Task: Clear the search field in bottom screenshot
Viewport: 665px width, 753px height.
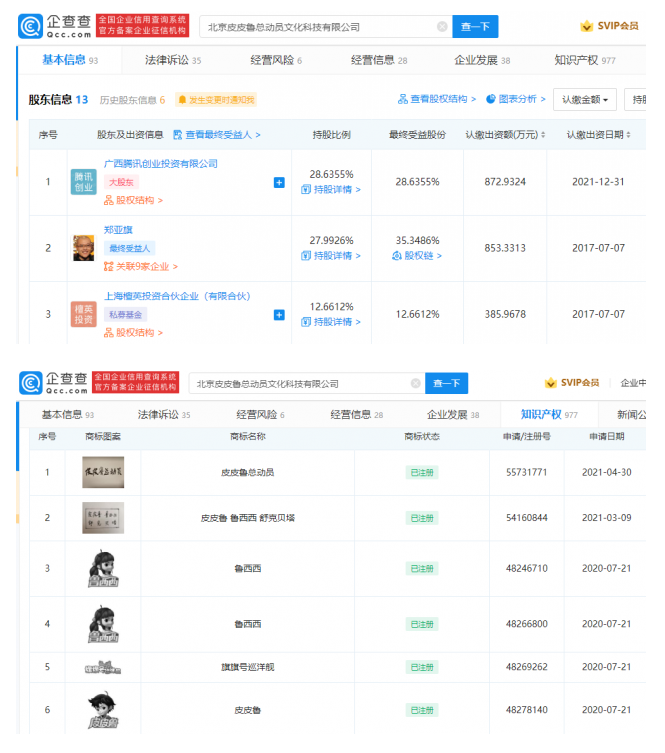Action: coord(416,383)
